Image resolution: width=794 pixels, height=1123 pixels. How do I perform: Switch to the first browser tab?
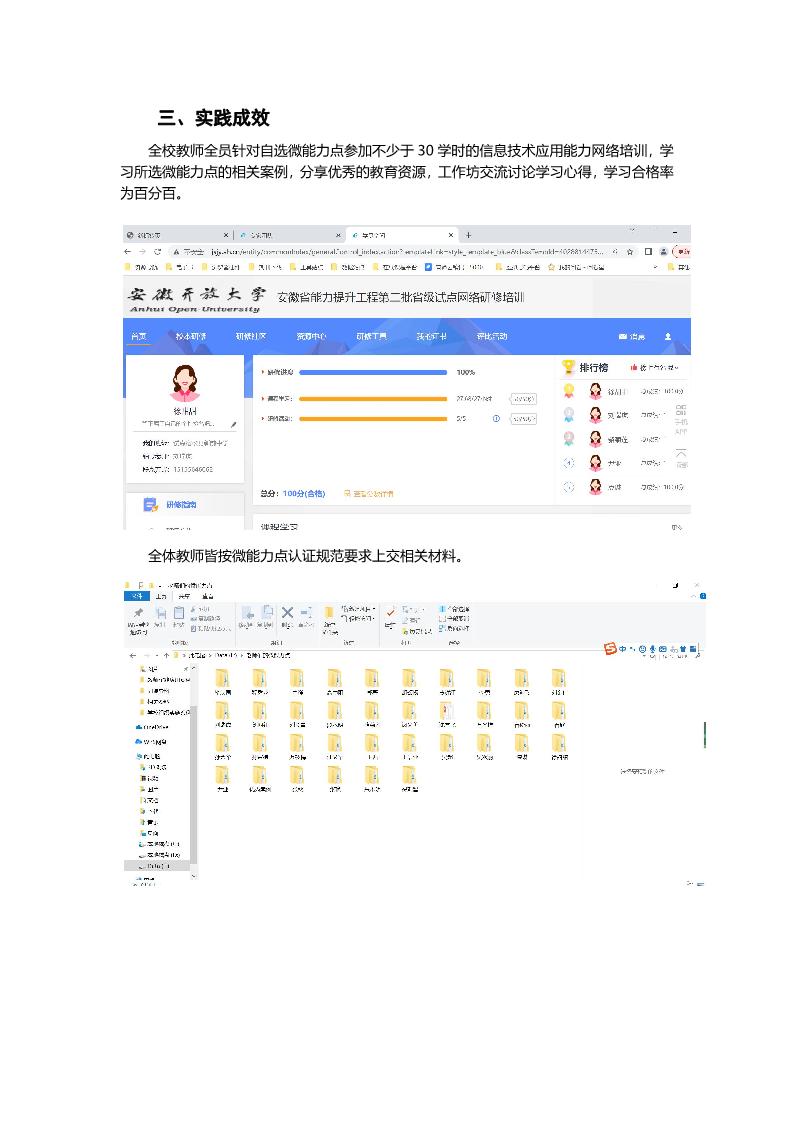tap(178, 235)
